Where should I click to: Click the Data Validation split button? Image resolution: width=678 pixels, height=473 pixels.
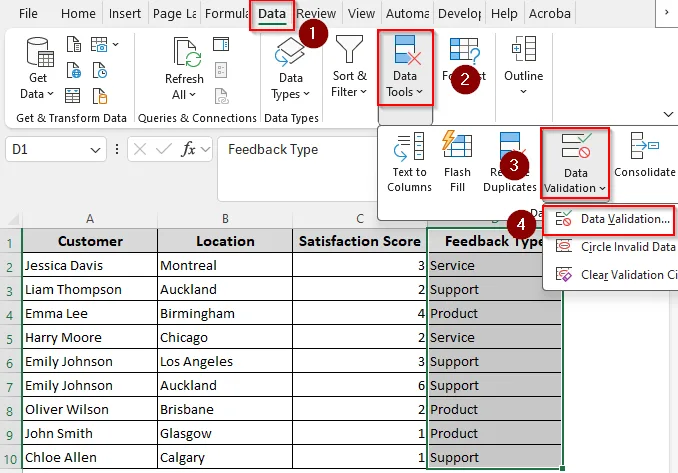575,163
